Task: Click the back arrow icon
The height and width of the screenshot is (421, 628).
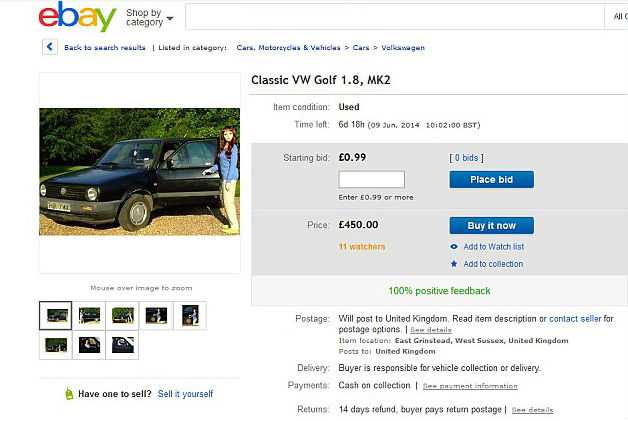Action: point(50,47)
